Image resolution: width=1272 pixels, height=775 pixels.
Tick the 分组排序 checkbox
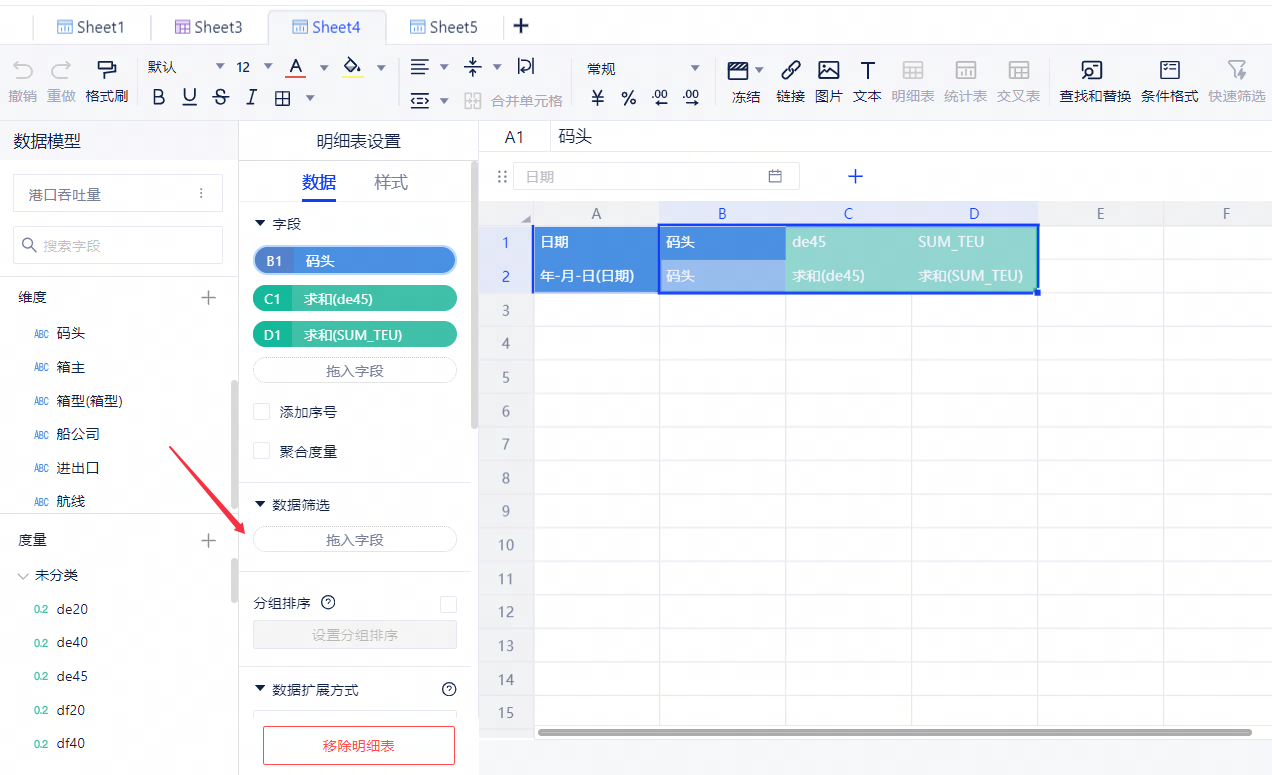click(x=448, y=604)
